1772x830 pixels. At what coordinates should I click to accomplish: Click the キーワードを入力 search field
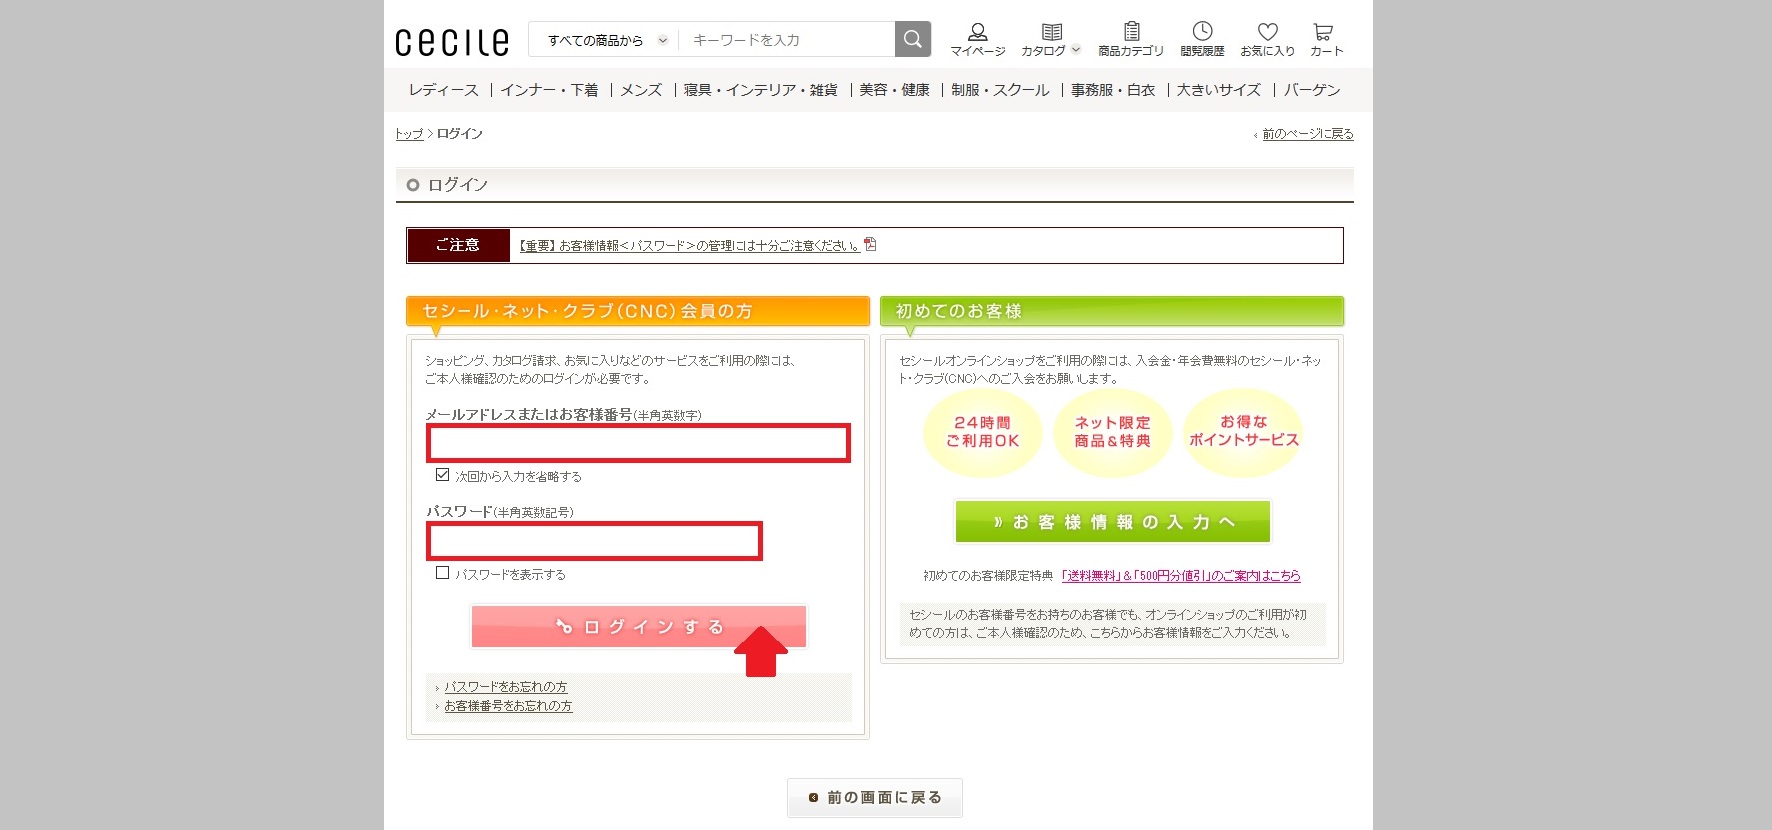pyautogui.click(x=787, y=40)
